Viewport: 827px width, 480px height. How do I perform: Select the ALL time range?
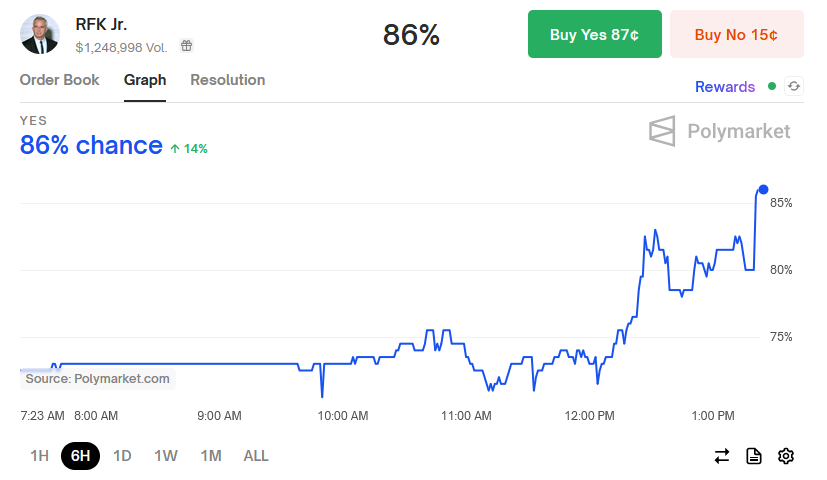pos(256,456)
